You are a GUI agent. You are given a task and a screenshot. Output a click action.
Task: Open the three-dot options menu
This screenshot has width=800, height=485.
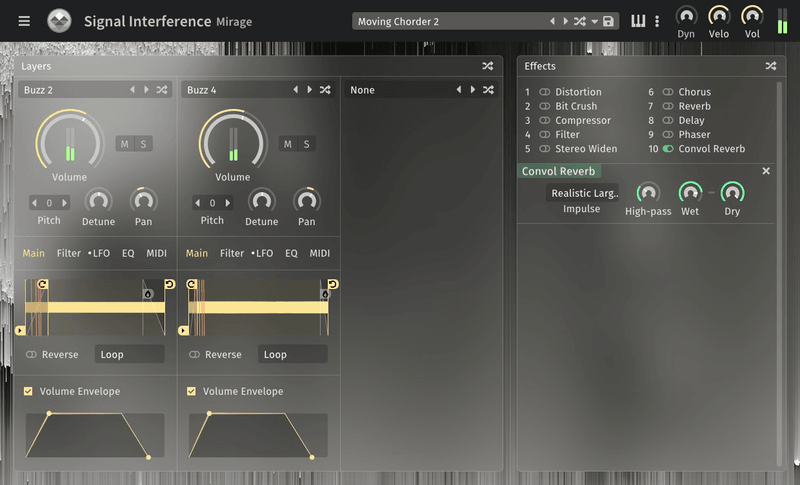click(x=657, y=21)
